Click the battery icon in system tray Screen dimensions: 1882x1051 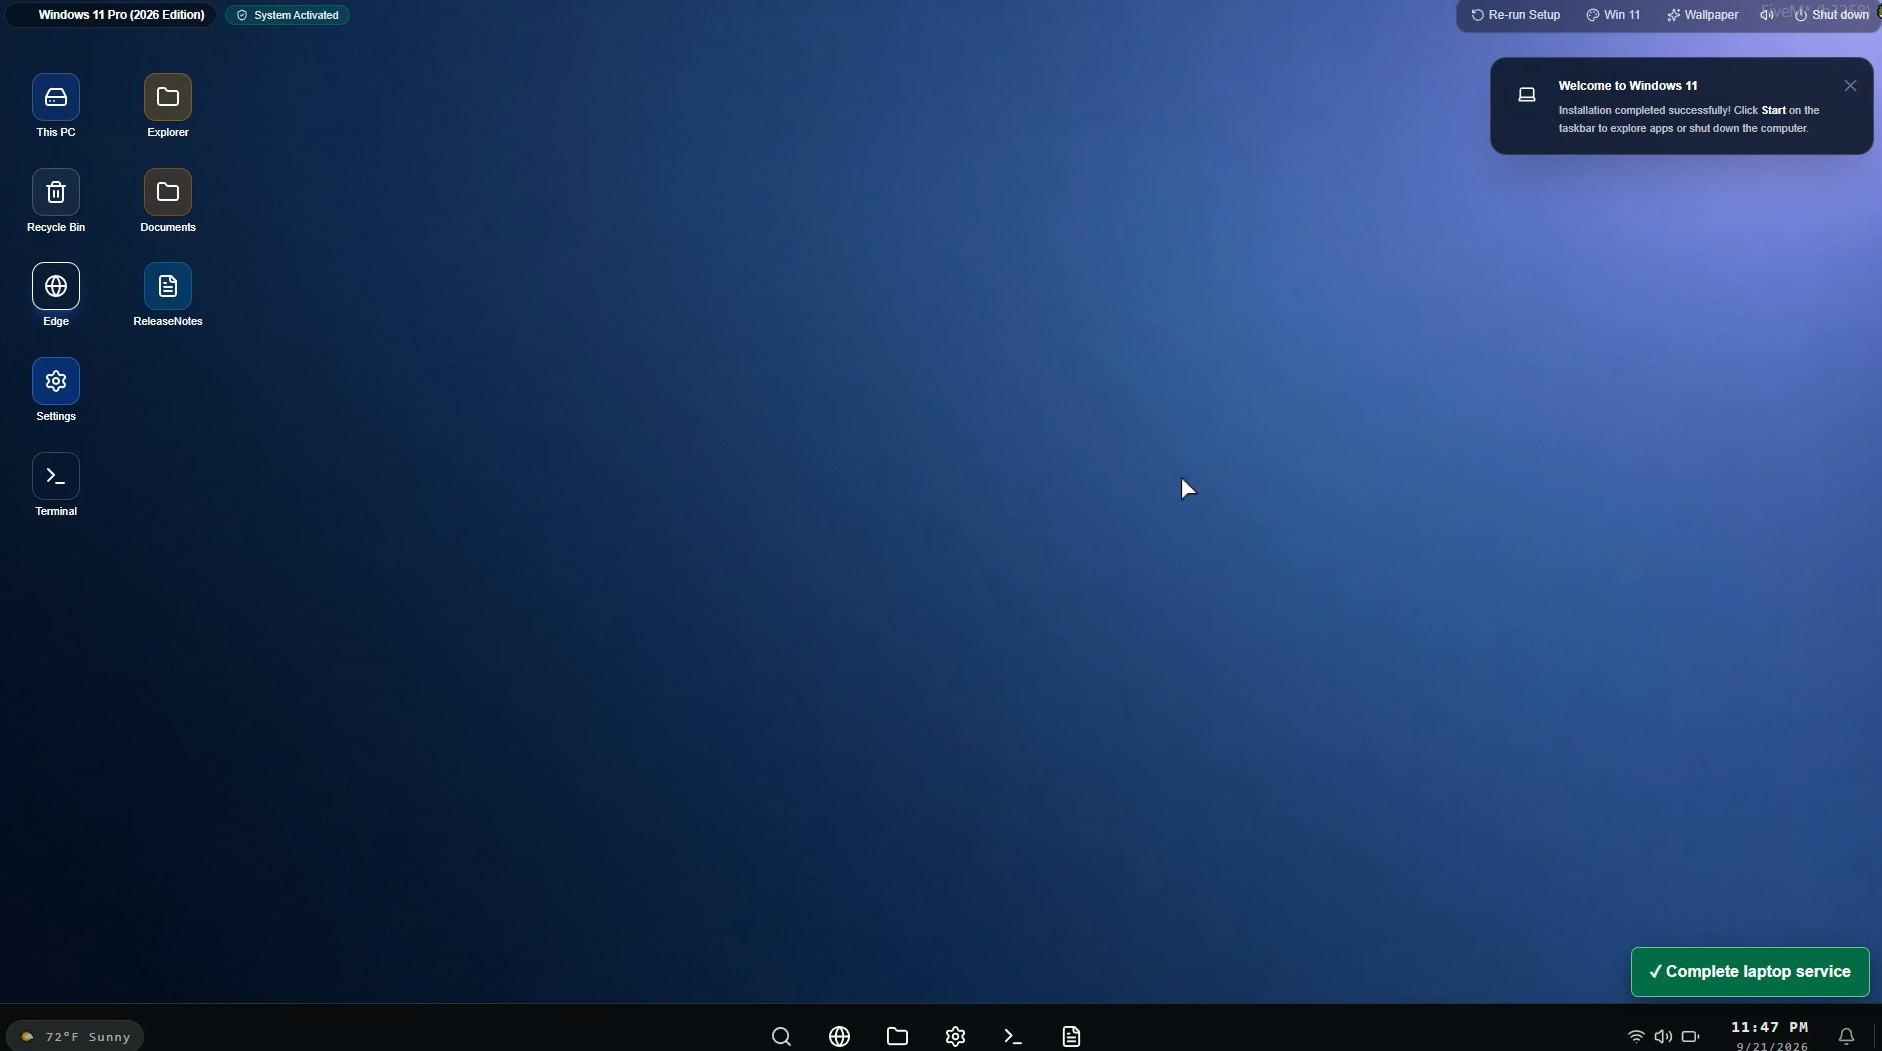1690,1036
